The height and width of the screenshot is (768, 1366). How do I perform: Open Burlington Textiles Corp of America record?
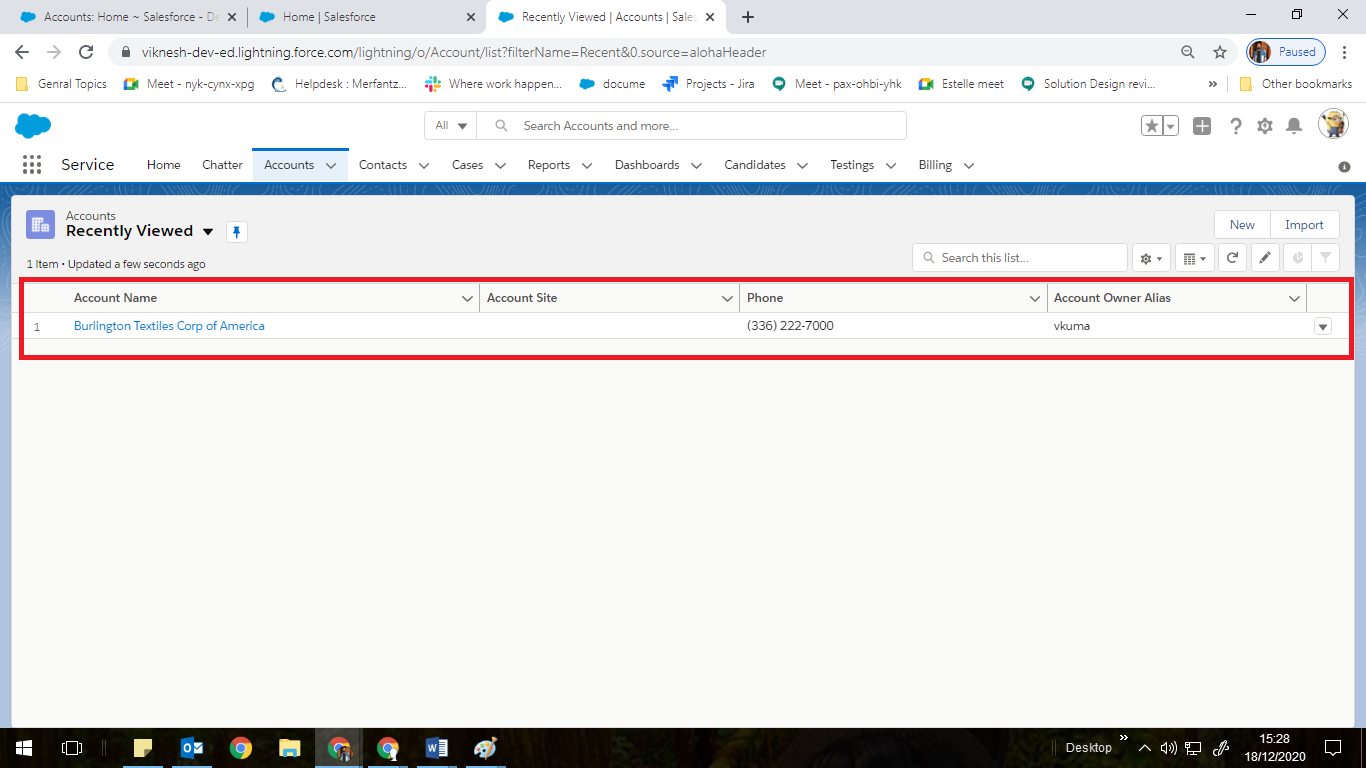click(x=168, y=325)
